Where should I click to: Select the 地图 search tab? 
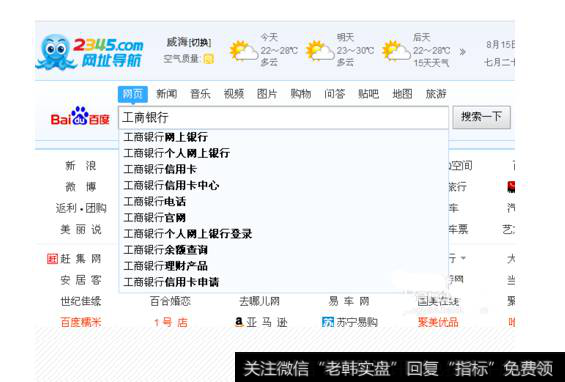coord(402,94)
